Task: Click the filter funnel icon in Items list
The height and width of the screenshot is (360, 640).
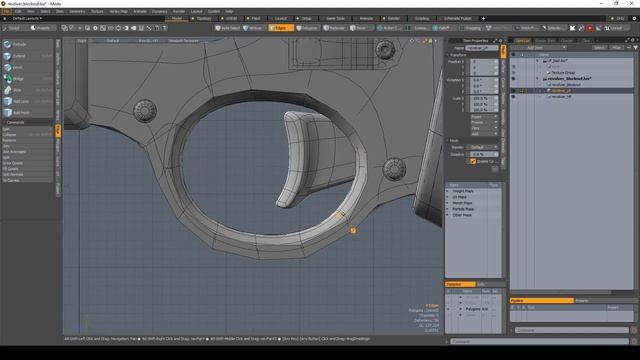Action: (x=636, y=48)
